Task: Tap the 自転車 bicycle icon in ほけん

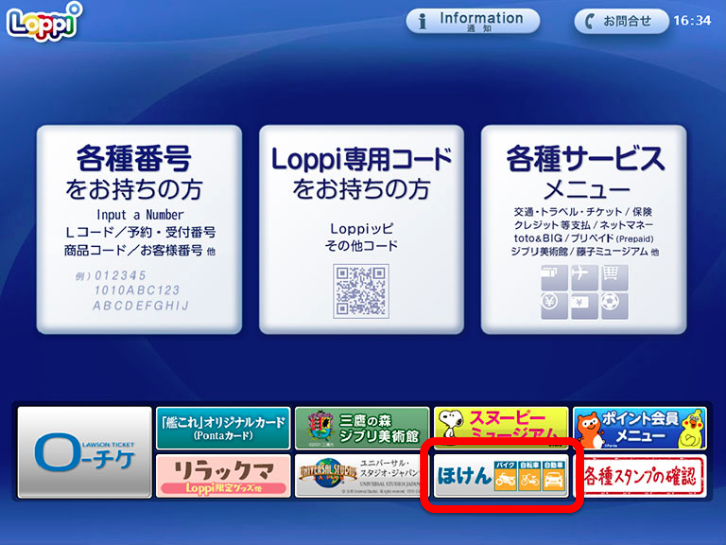Action: [x=529, y=476]
